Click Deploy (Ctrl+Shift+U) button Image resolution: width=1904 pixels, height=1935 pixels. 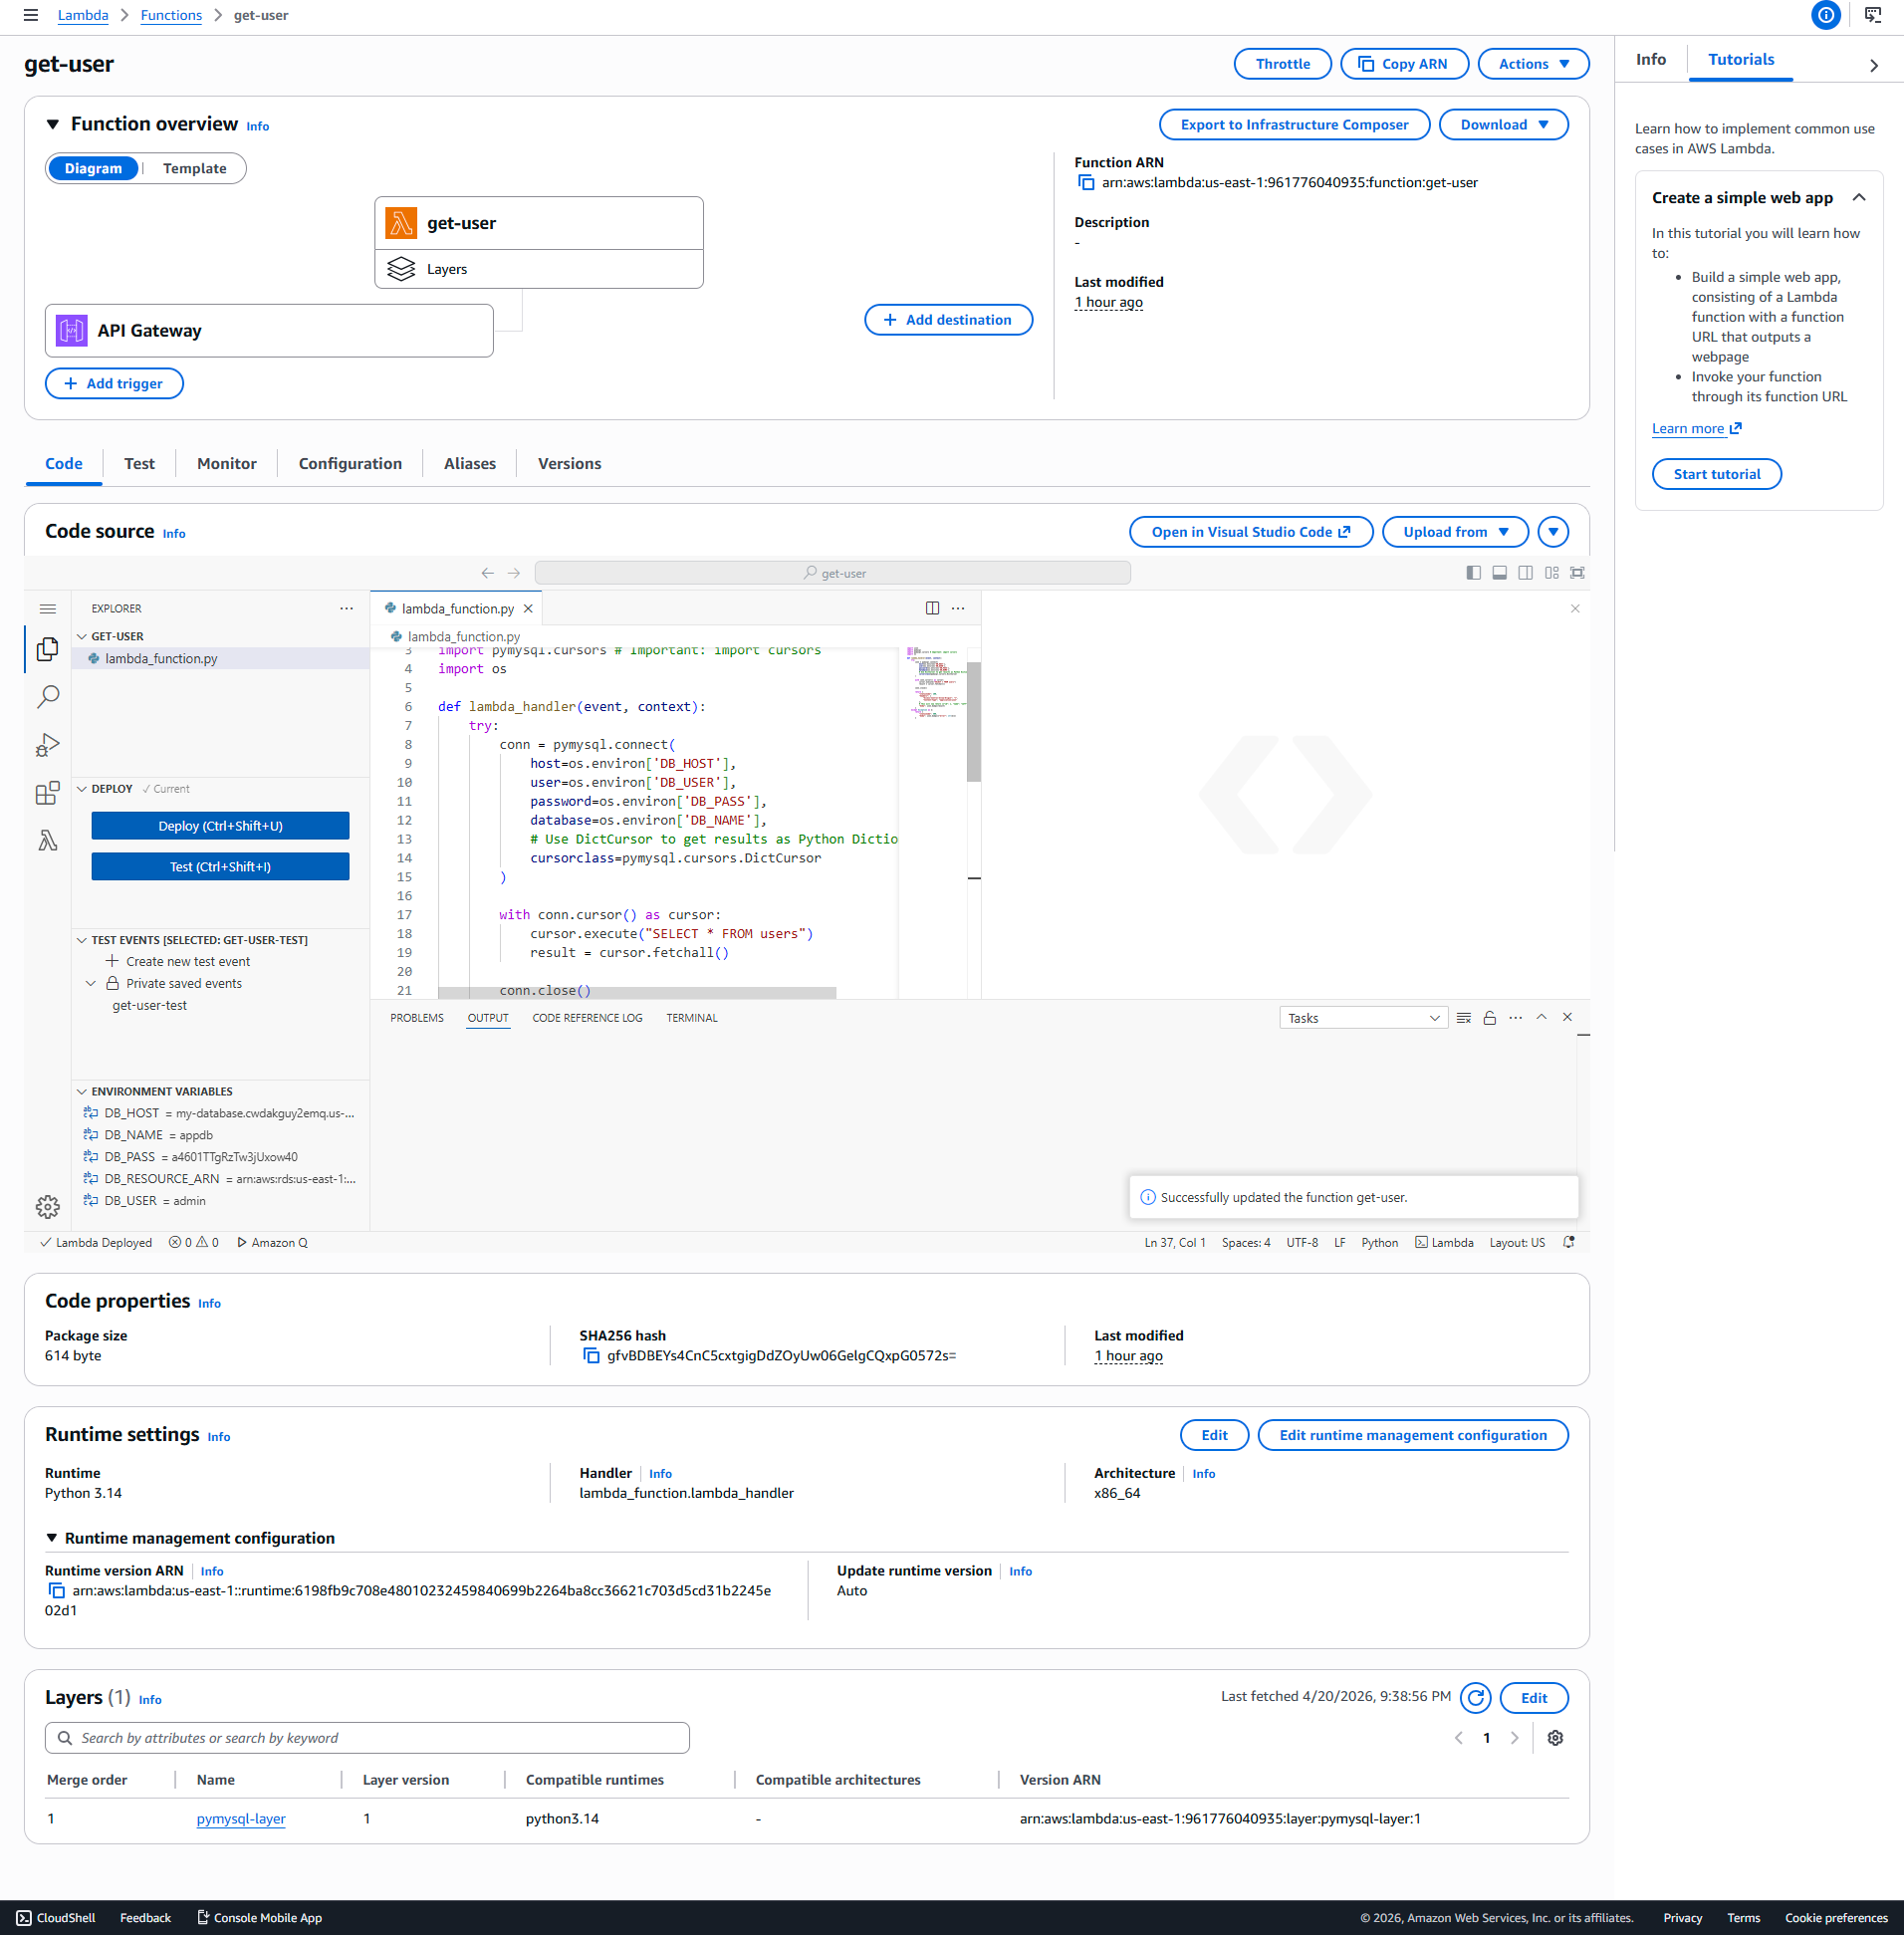(220, 826)
